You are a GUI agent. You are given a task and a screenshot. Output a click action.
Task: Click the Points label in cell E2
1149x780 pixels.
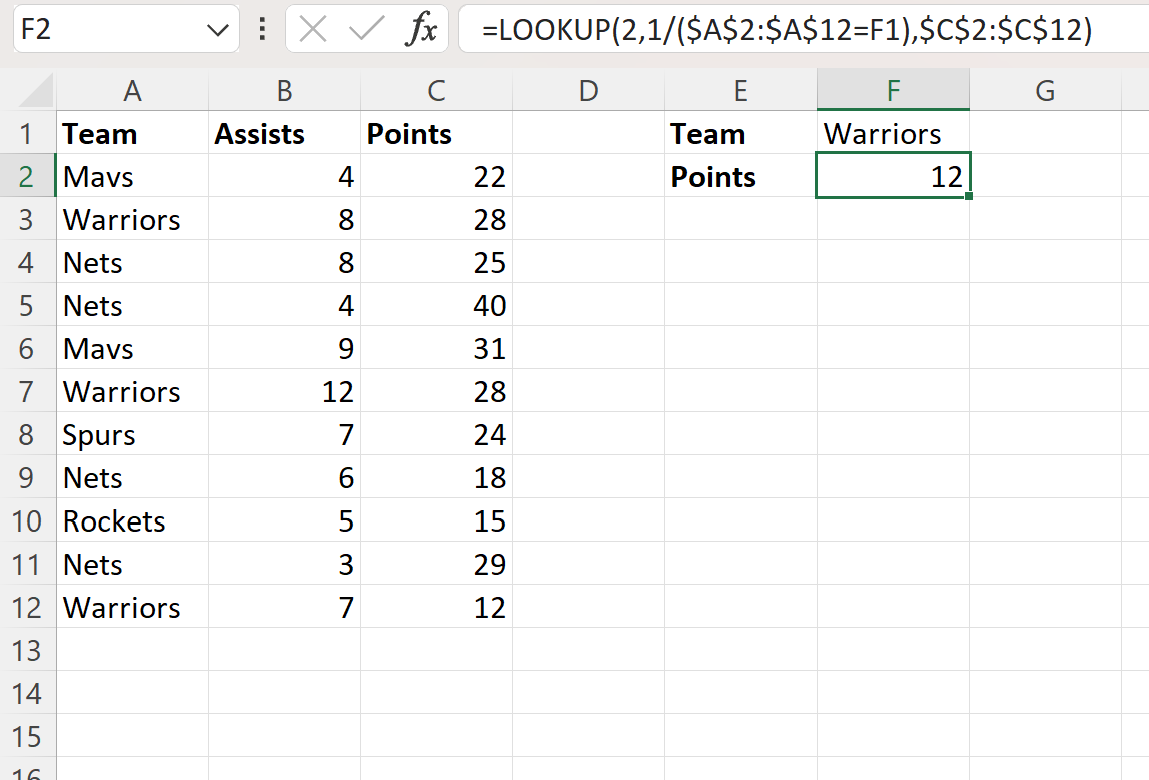coord(740,177)
